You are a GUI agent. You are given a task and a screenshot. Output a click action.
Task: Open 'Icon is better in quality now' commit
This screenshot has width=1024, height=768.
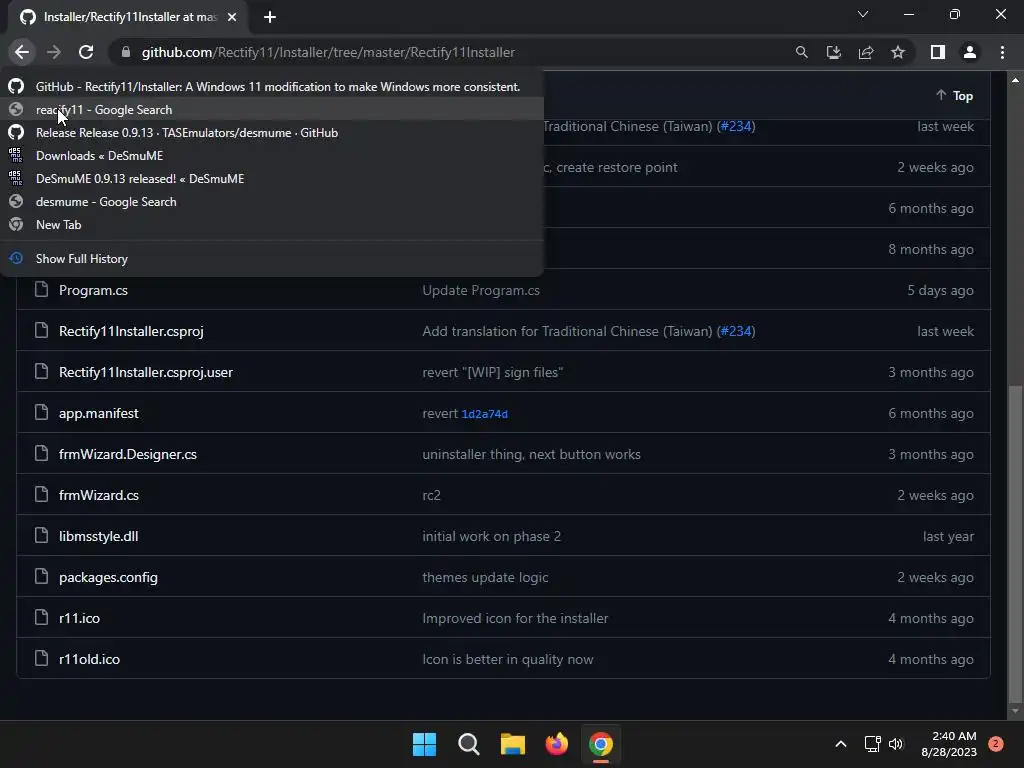pyautogui.click(x=508, y=659)
